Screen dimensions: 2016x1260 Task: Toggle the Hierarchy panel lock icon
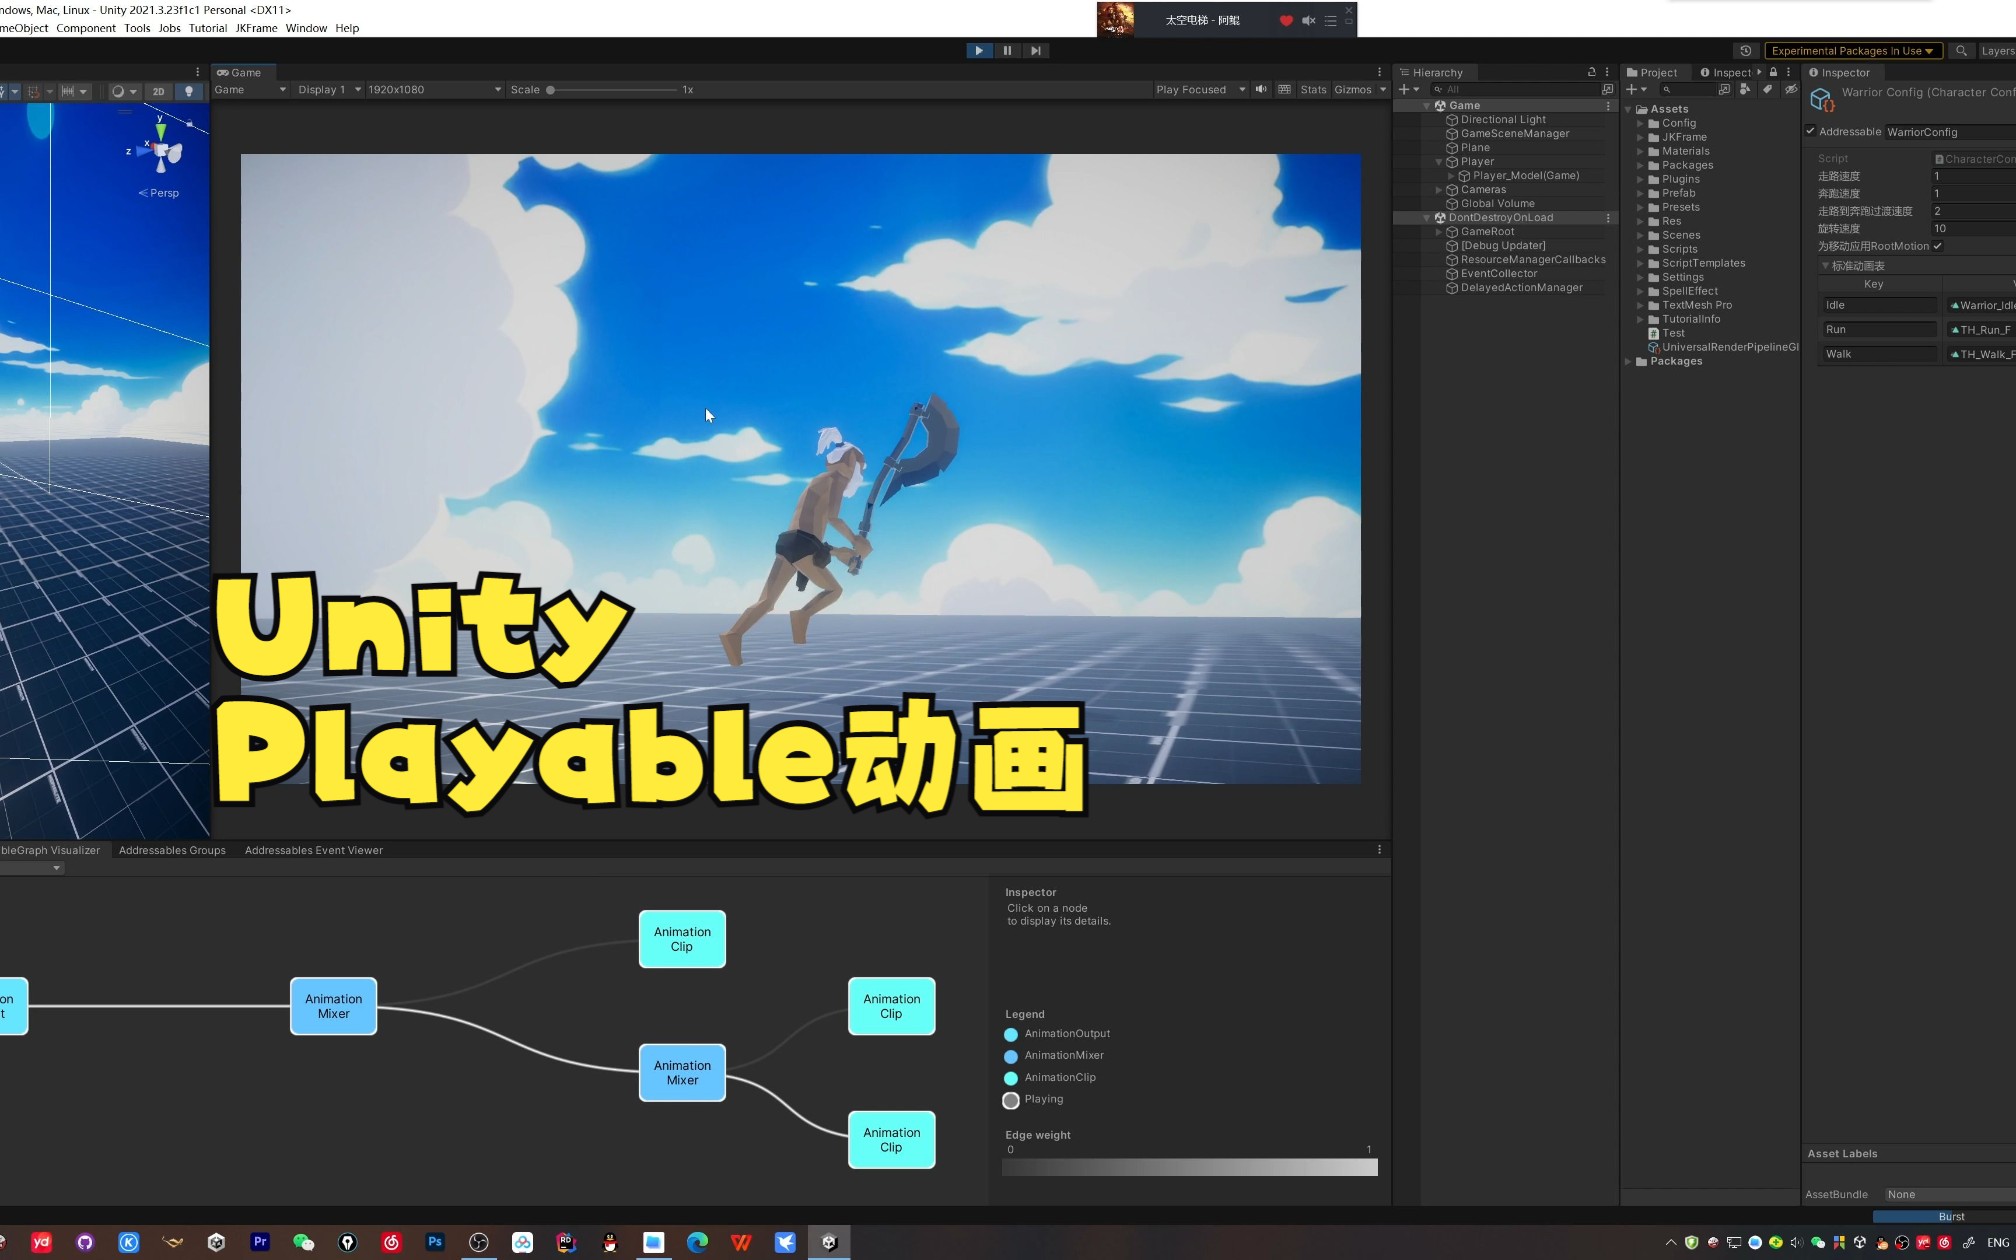[x=1591, y=72]
